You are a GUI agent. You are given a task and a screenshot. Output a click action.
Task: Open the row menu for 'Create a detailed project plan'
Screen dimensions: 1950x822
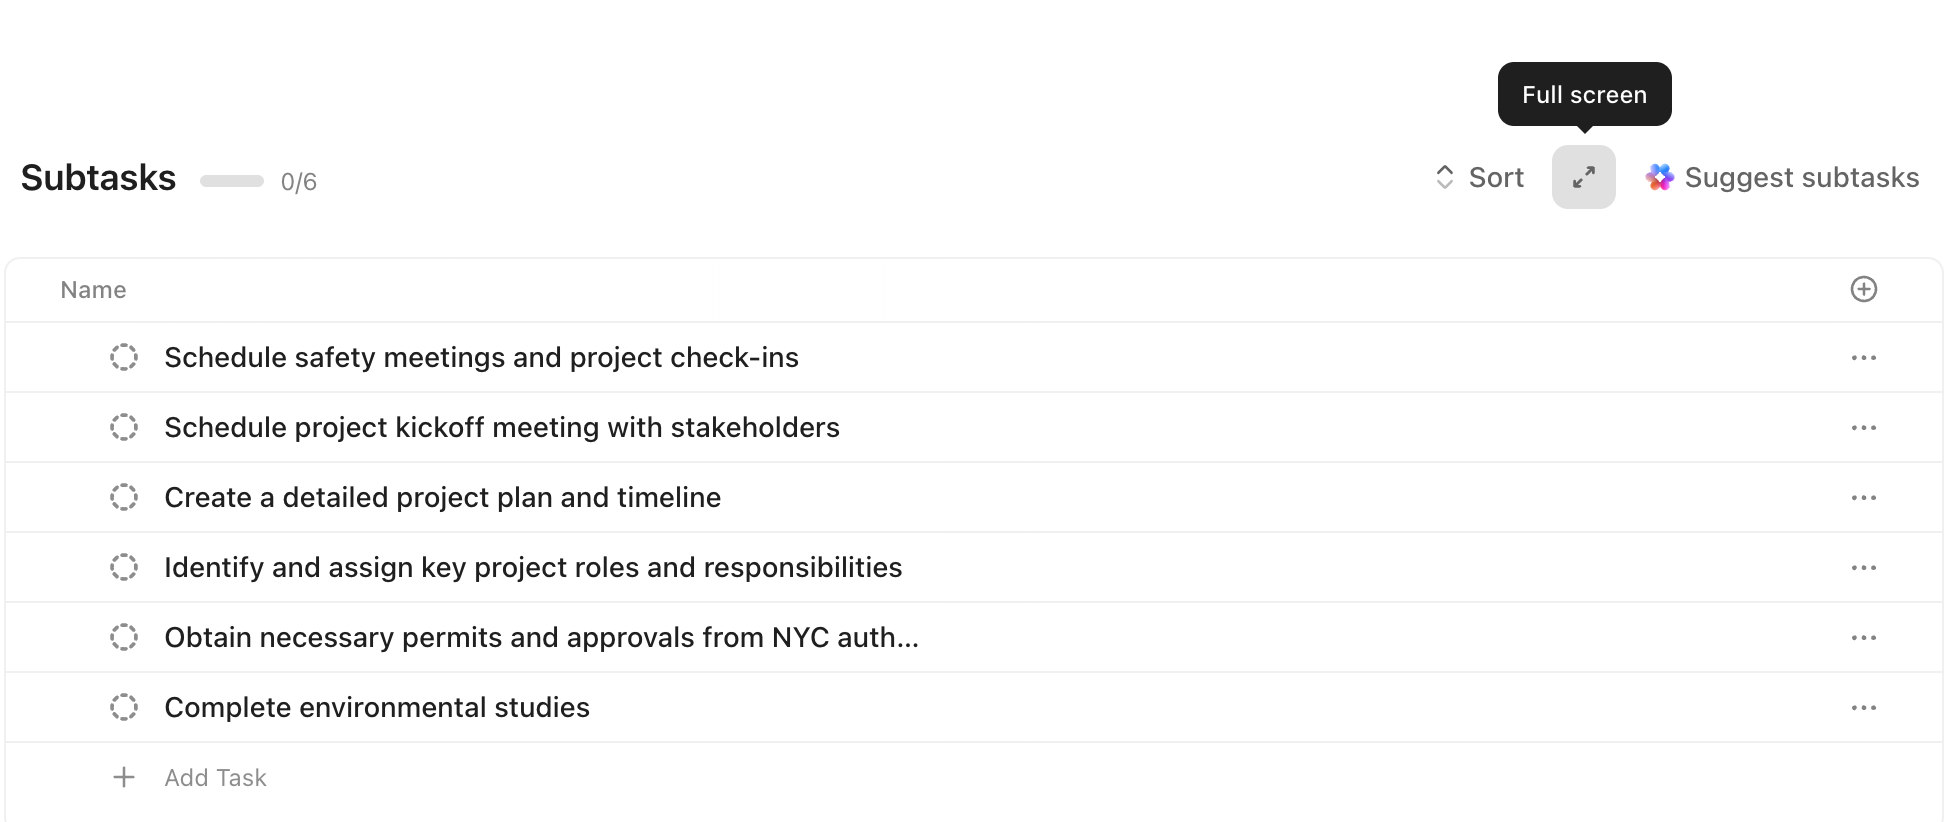tap(1865, 497)
